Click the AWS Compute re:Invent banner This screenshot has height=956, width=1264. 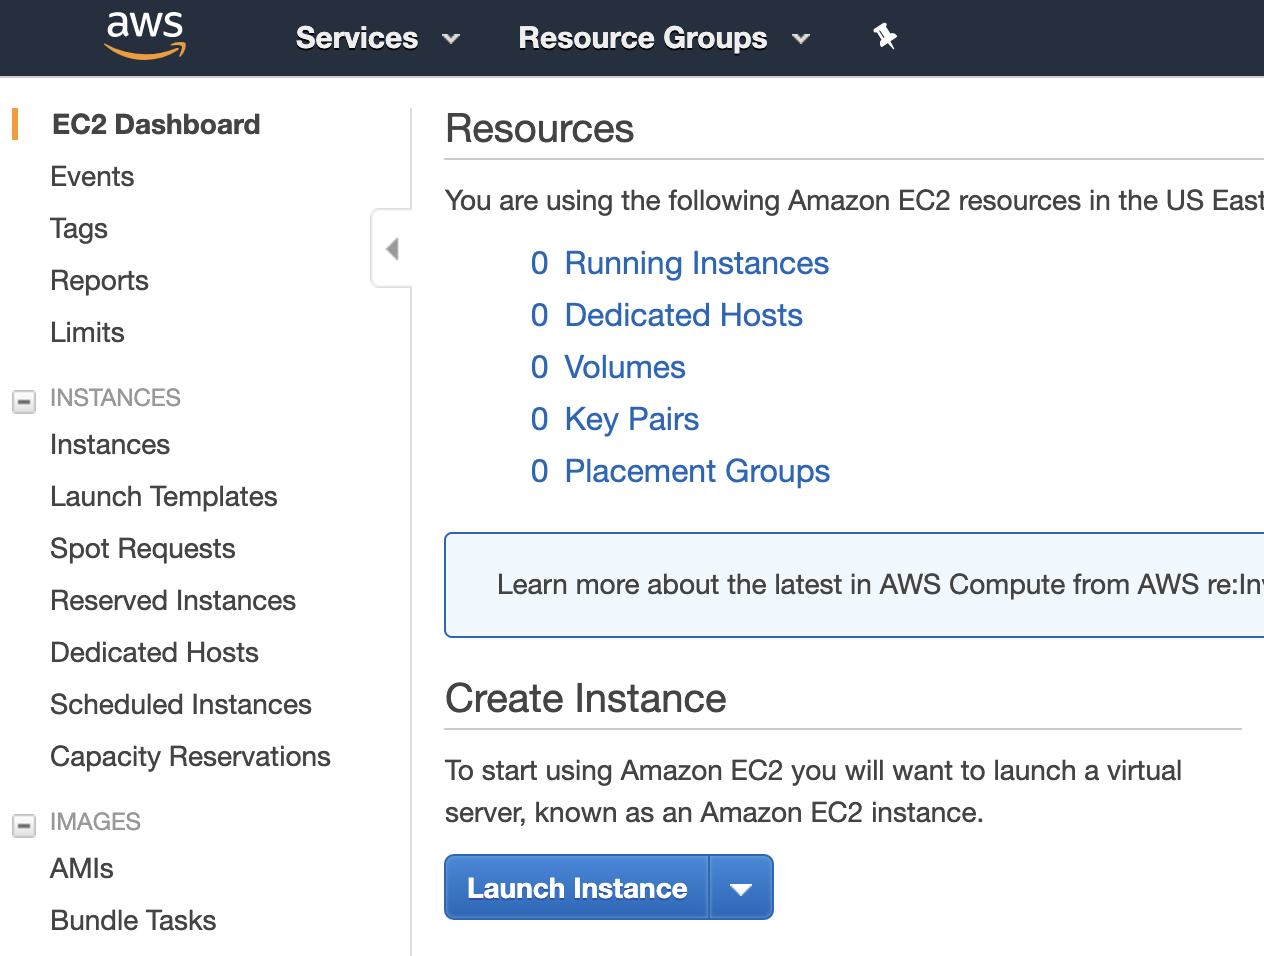(854, 585)
